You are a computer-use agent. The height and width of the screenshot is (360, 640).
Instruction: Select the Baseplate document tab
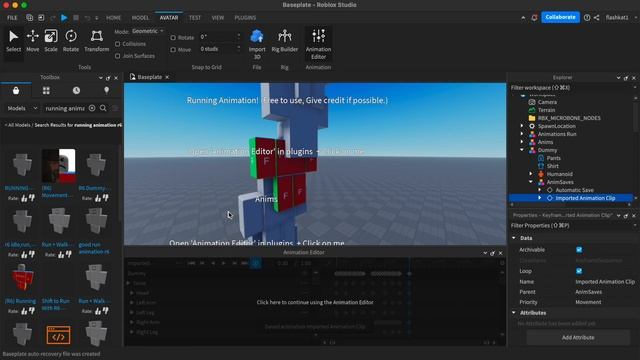pyautogui.click(x=149, y=77)
